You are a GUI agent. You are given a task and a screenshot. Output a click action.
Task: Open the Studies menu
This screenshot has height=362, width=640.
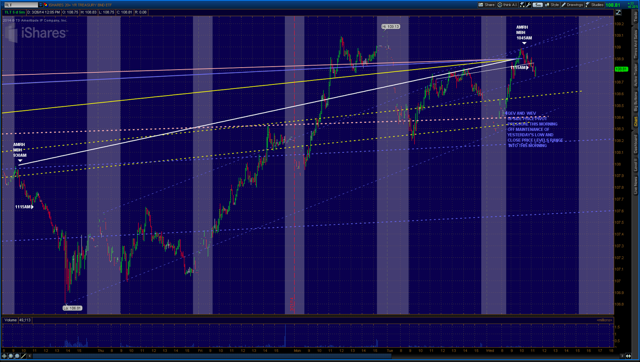tap(594, 5)
